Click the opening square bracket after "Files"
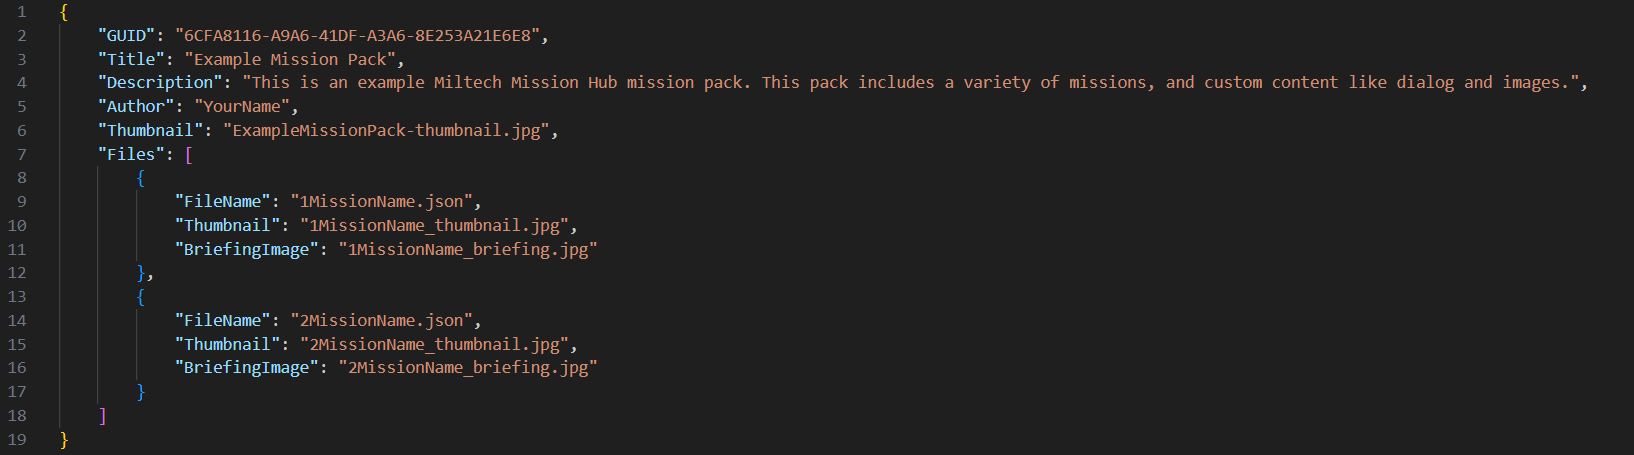 coord(188,154)
